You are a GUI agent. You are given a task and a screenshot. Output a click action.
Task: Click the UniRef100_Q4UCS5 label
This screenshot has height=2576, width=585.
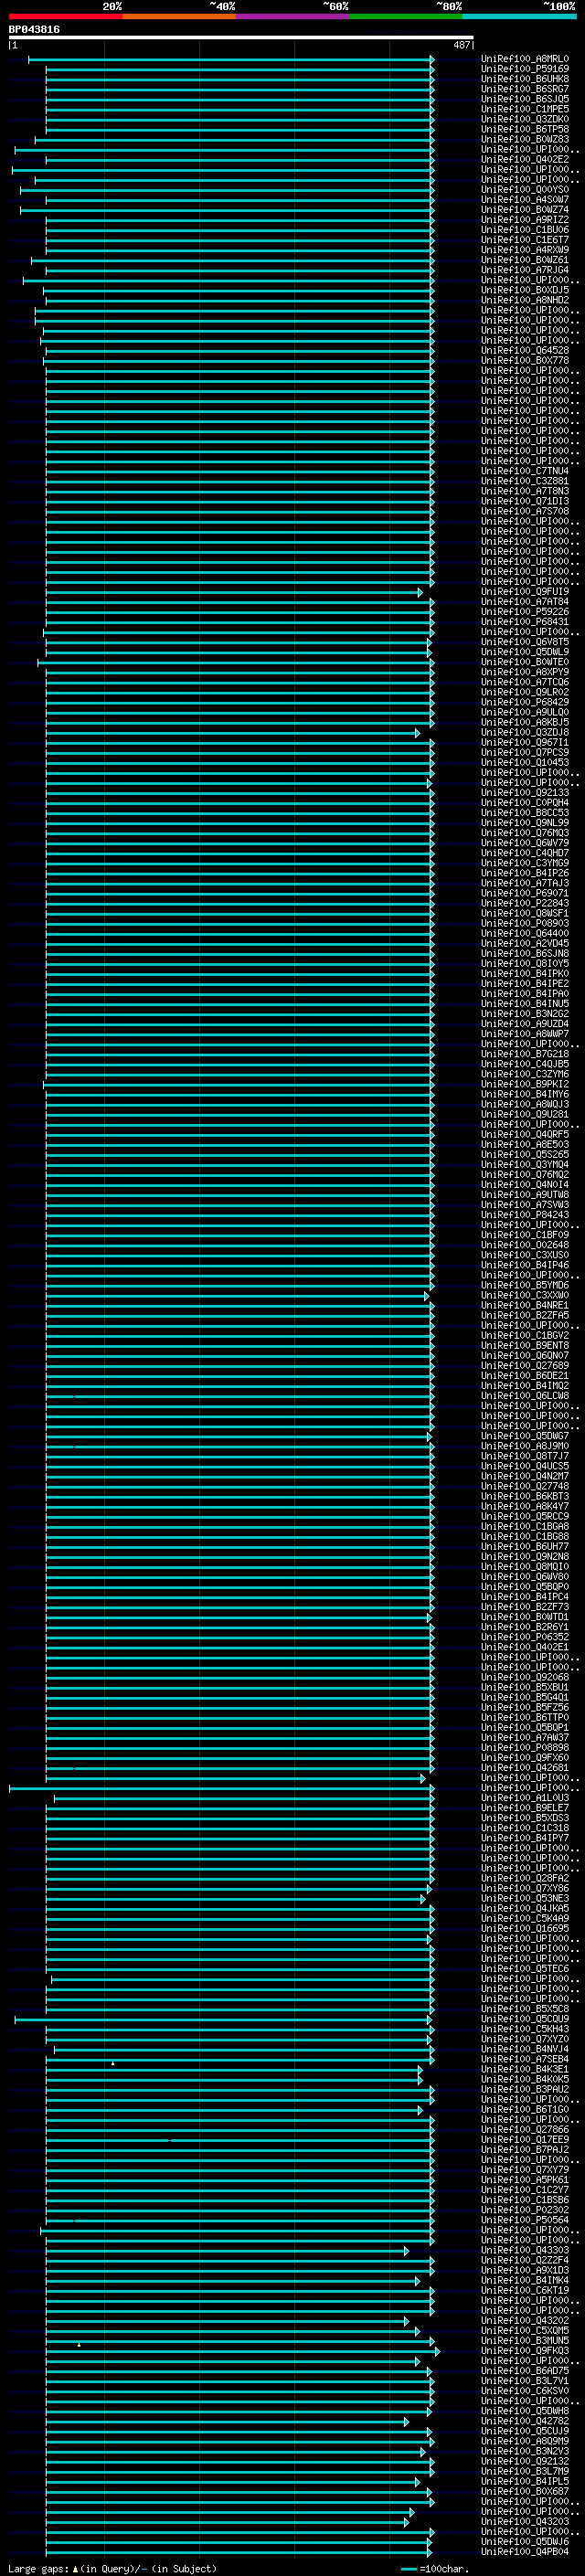tap(524, 1466)
